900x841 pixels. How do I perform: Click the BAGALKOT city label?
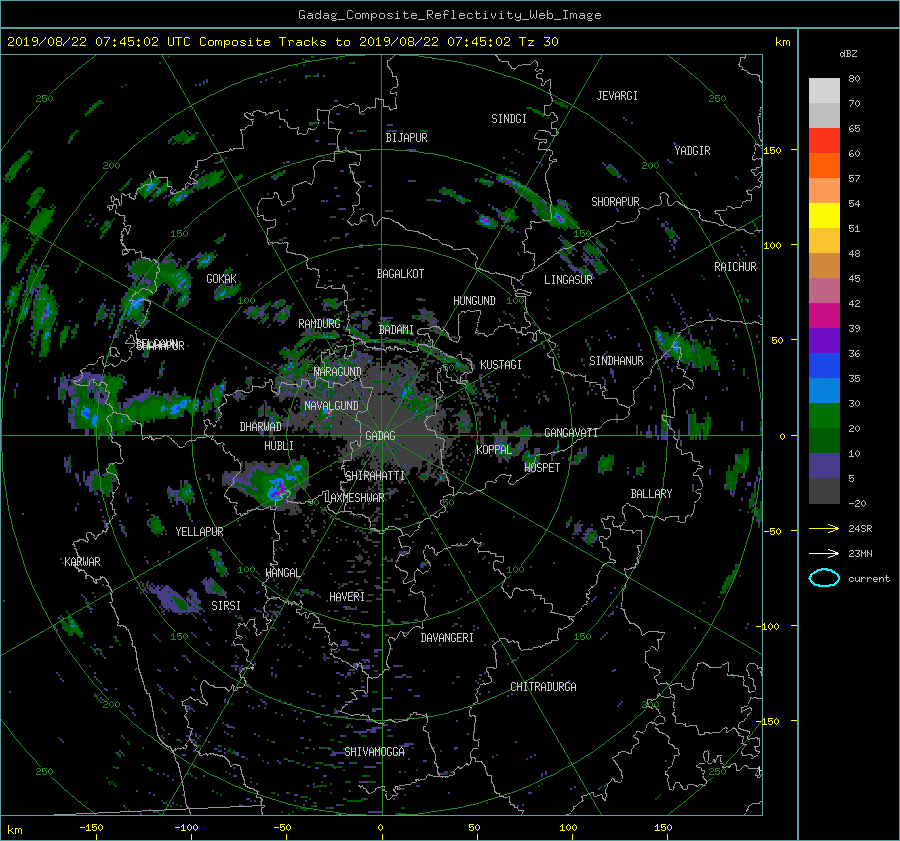(x=400, y=274)
